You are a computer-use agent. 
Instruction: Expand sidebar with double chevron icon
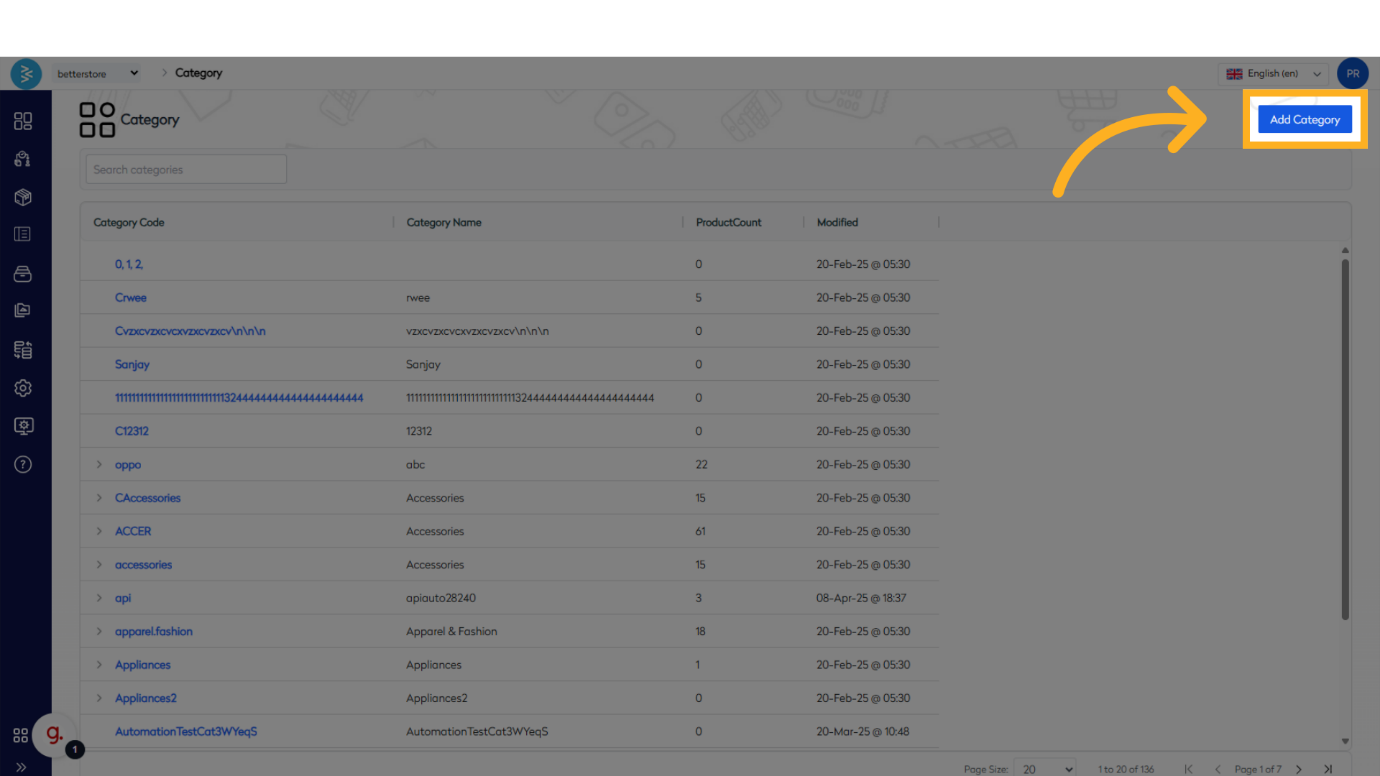tap(21, 767)
